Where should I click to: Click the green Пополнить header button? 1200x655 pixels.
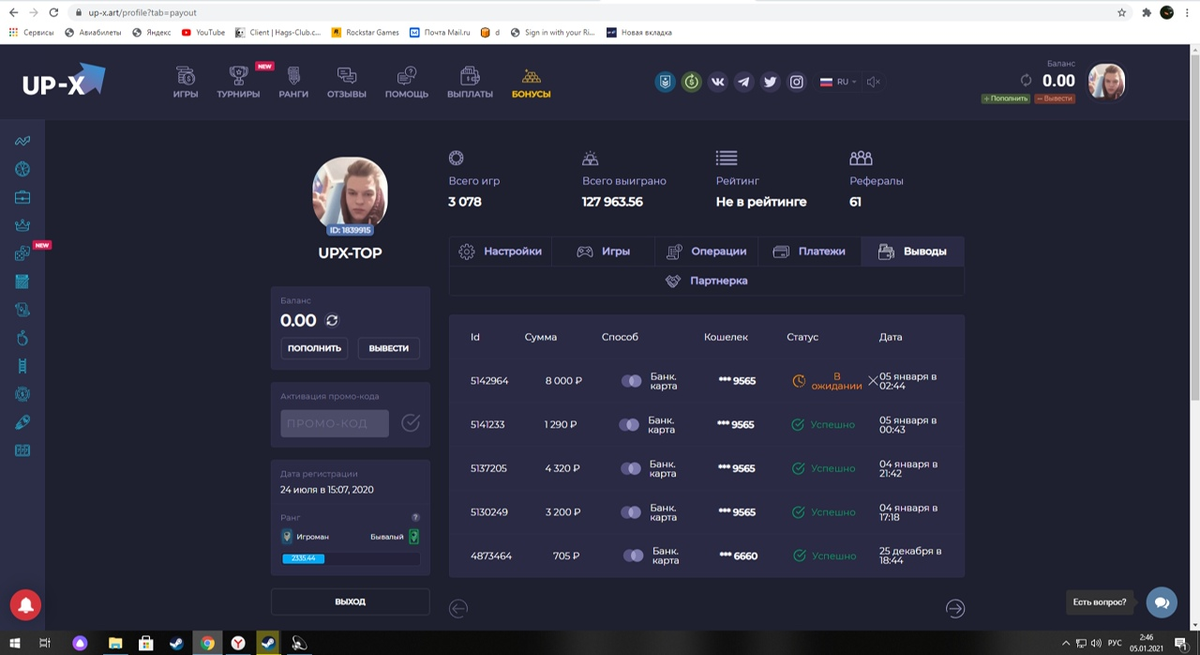tap(1005, 99)
